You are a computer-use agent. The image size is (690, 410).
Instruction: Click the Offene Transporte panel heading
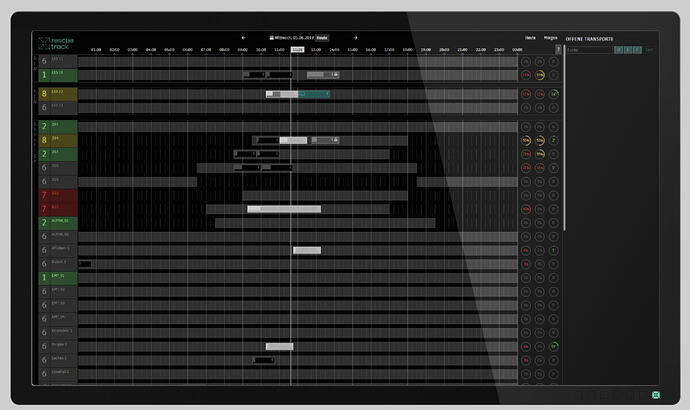click(589, 39)
